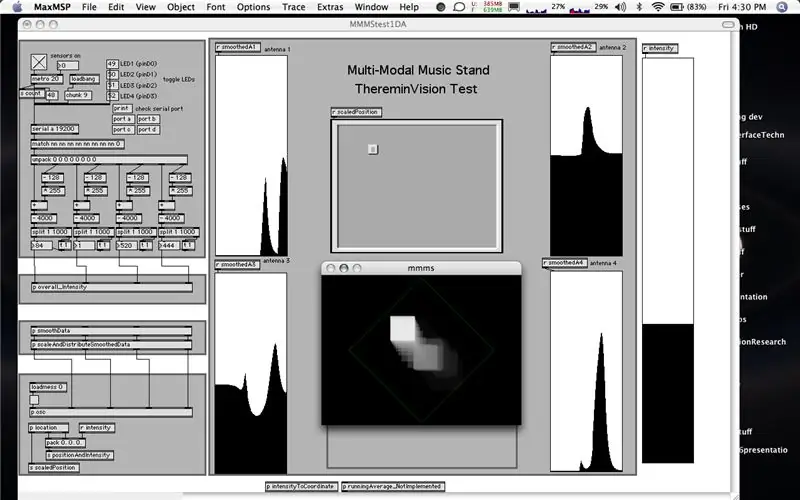Toggle the small box under loadmess 0
The image size is (800, 500).
pyautogui.click(x=34, y=400)
